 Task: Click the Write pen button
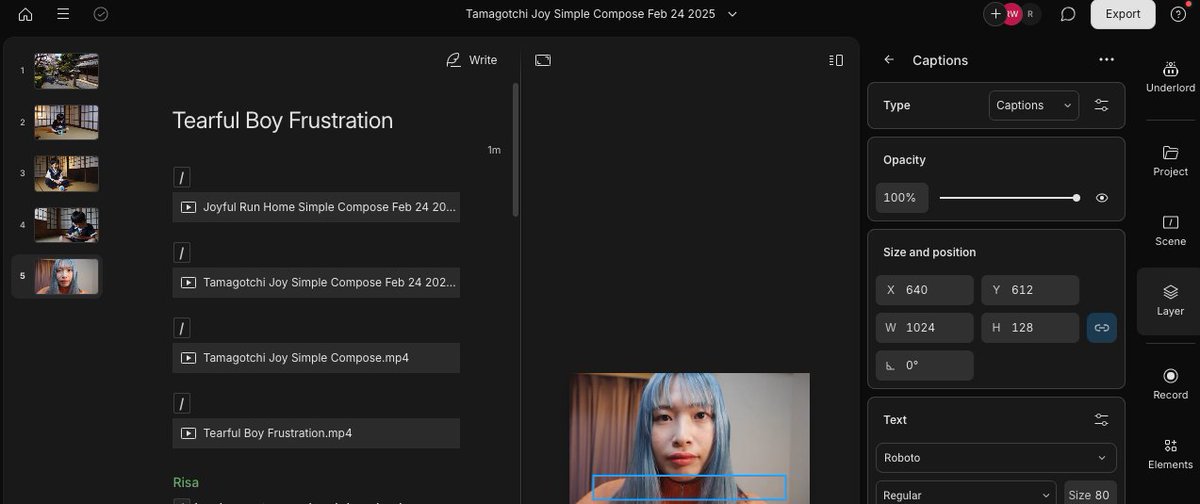click(x=472, y=60)
